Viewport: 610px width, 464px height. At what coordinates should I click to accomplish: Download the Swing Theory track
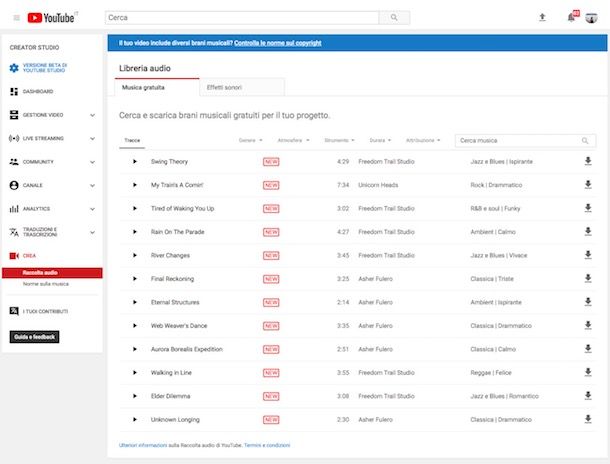point(588,161)
